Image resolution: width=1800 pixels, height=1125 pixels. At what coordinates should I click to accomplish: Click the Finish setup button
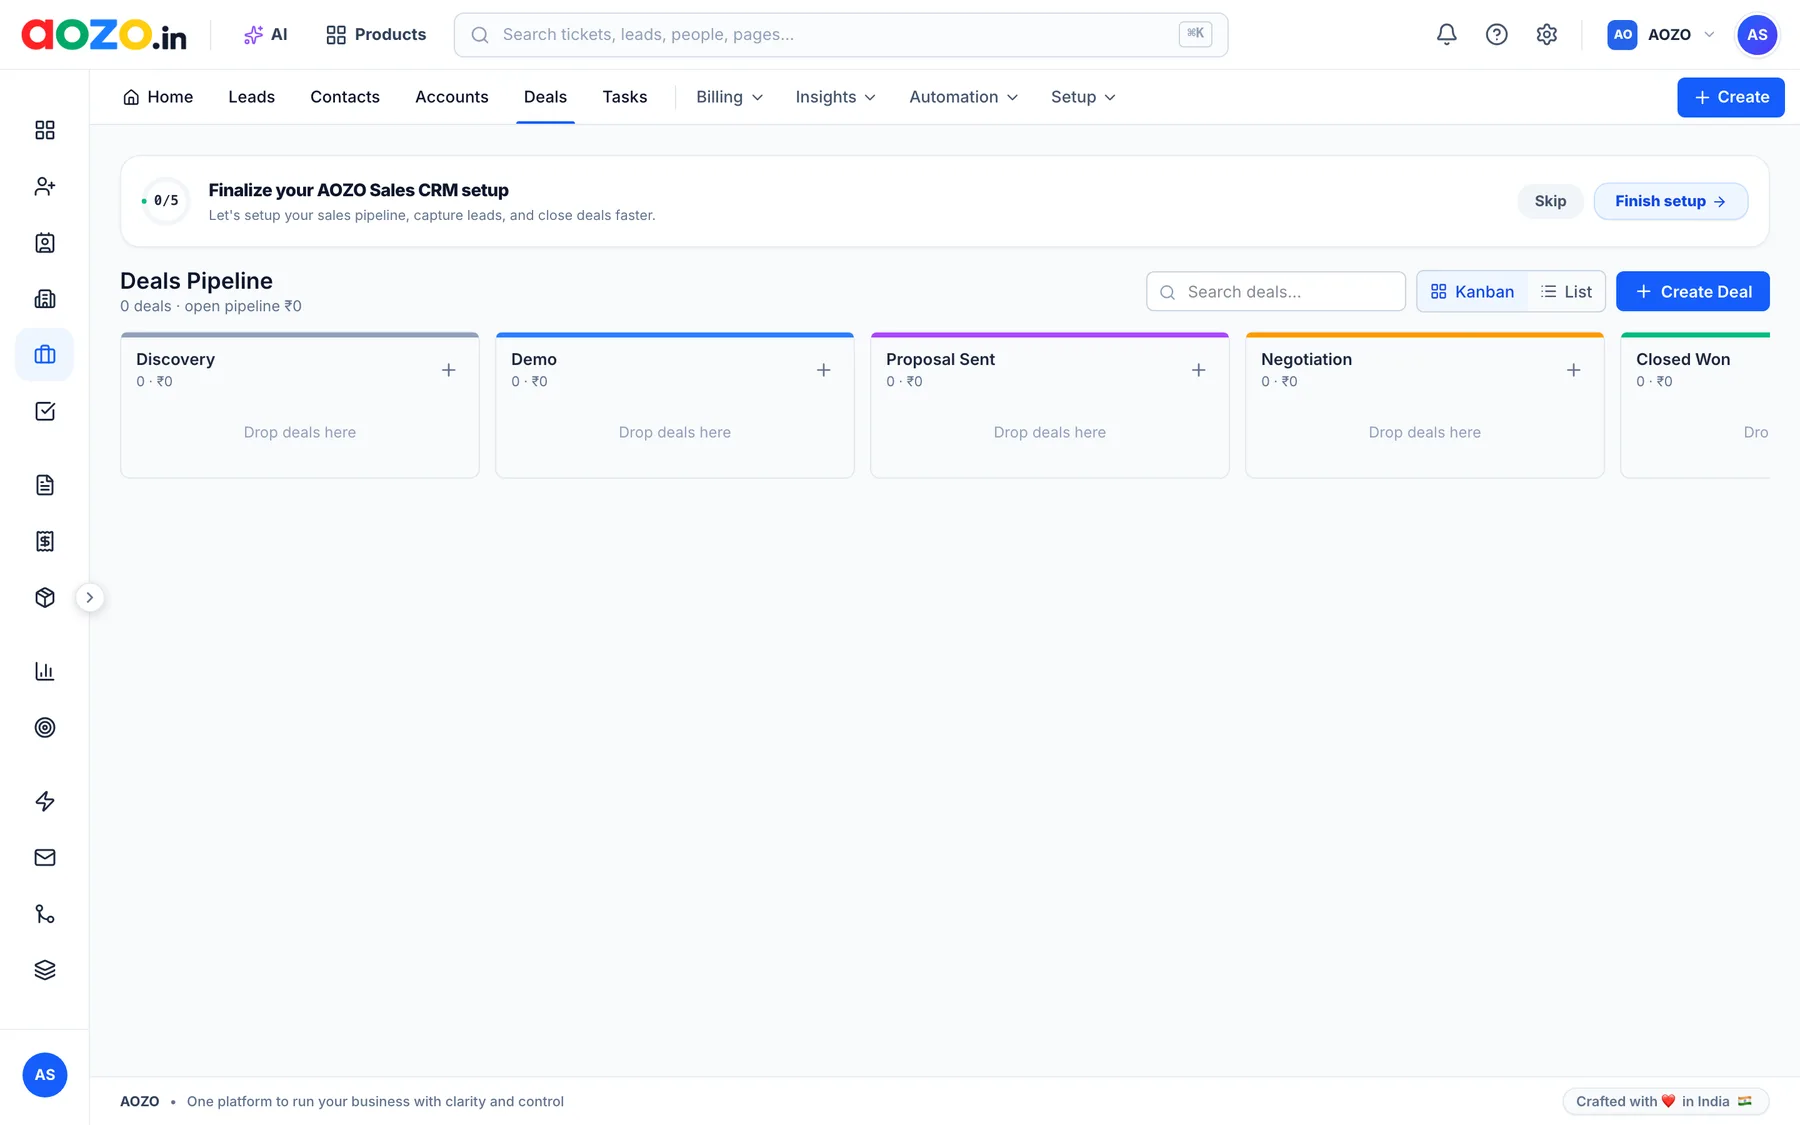tap(1671, 201)
